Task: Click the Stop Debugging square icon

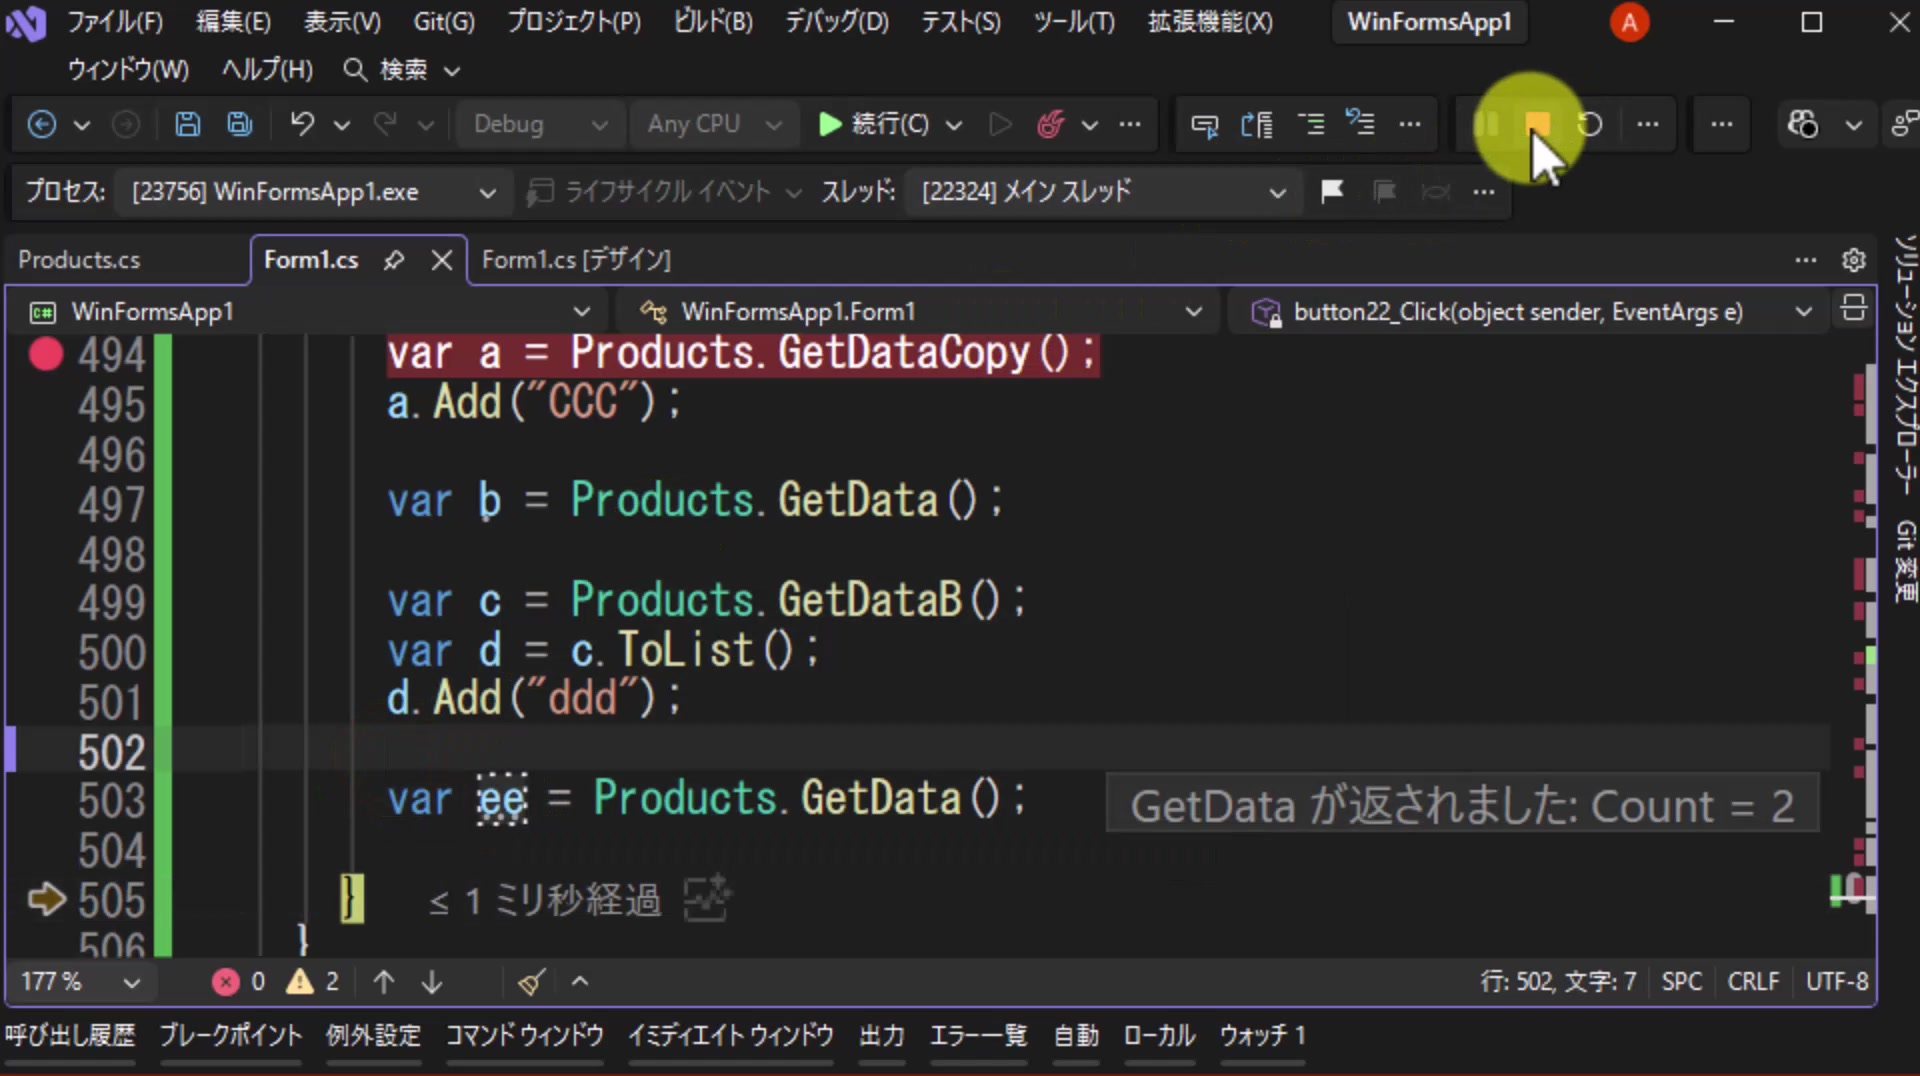Action: coord(1537,124)
